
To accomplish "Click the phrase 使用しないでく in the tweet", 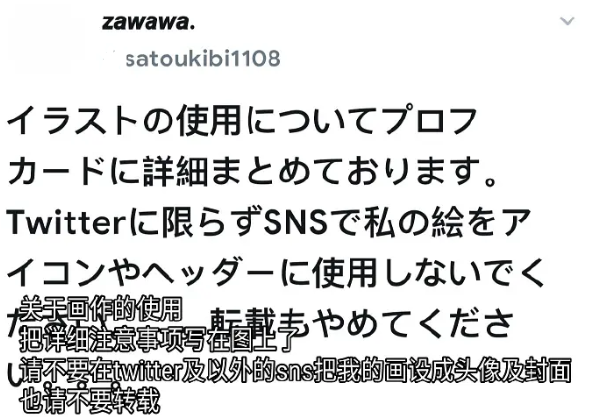I will pyautogui.click(x=428, y=273).
